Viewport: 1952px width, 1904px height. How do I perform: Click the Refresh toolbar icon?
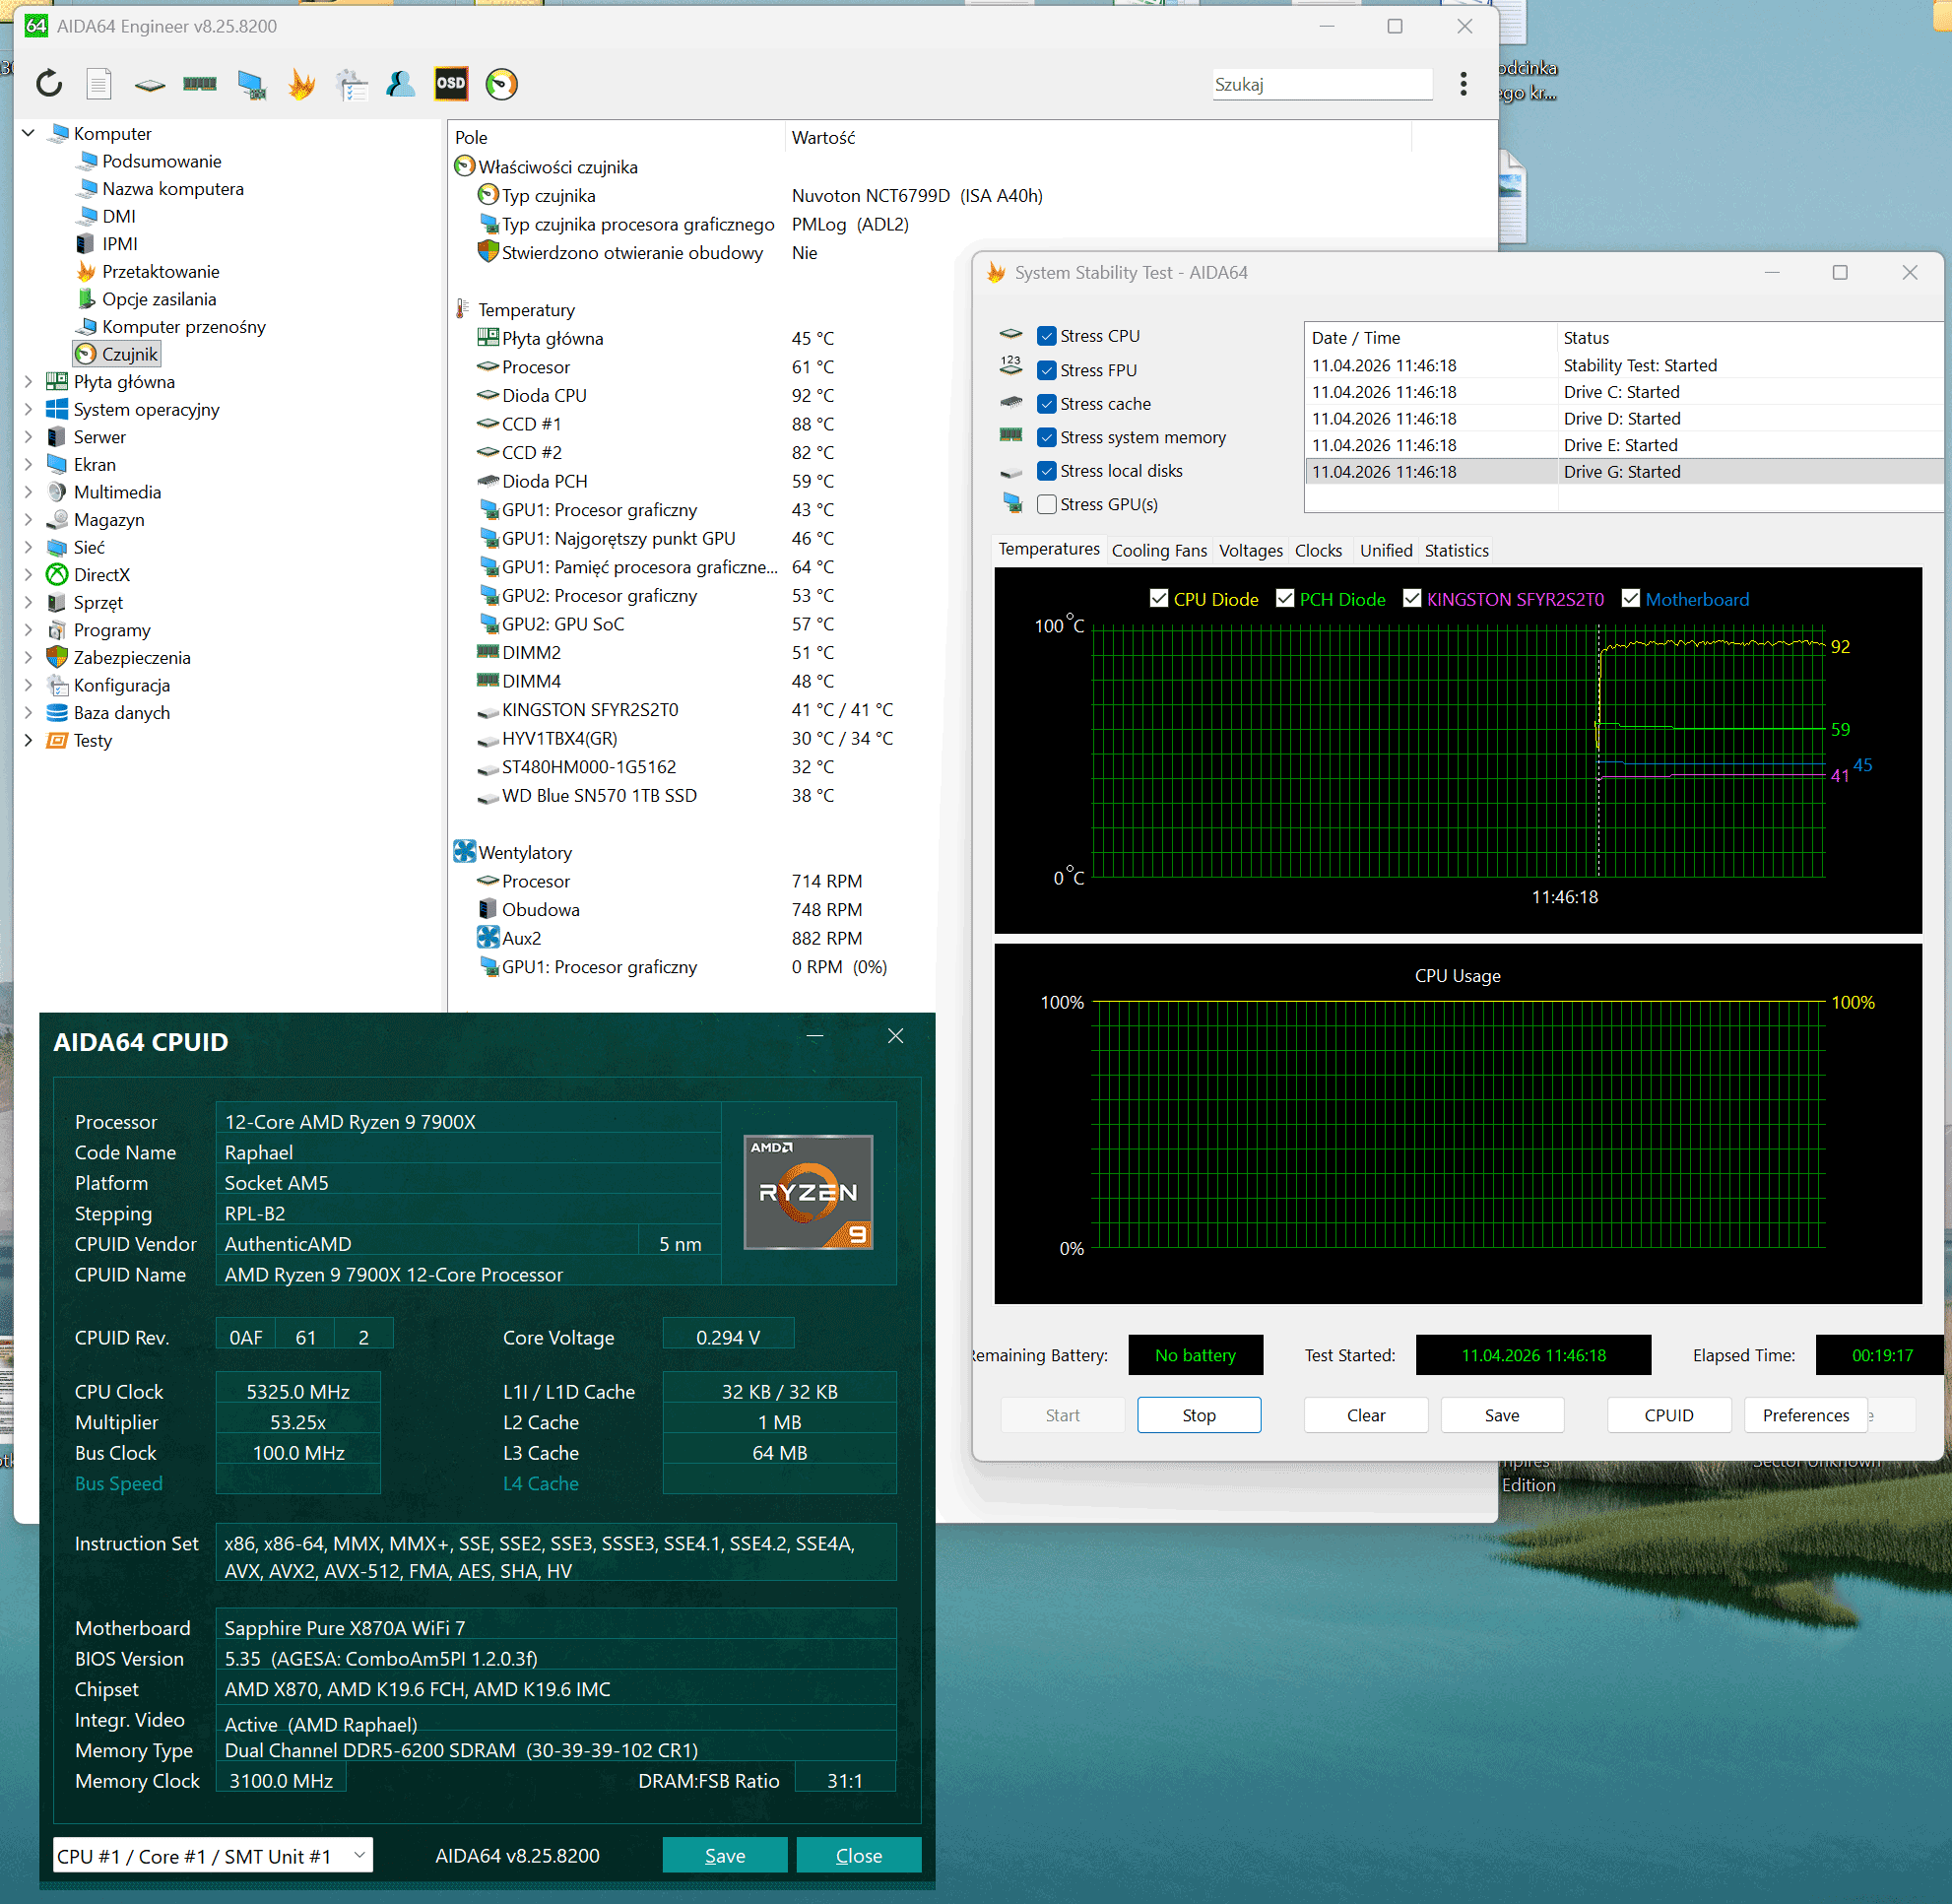[48, 84]
